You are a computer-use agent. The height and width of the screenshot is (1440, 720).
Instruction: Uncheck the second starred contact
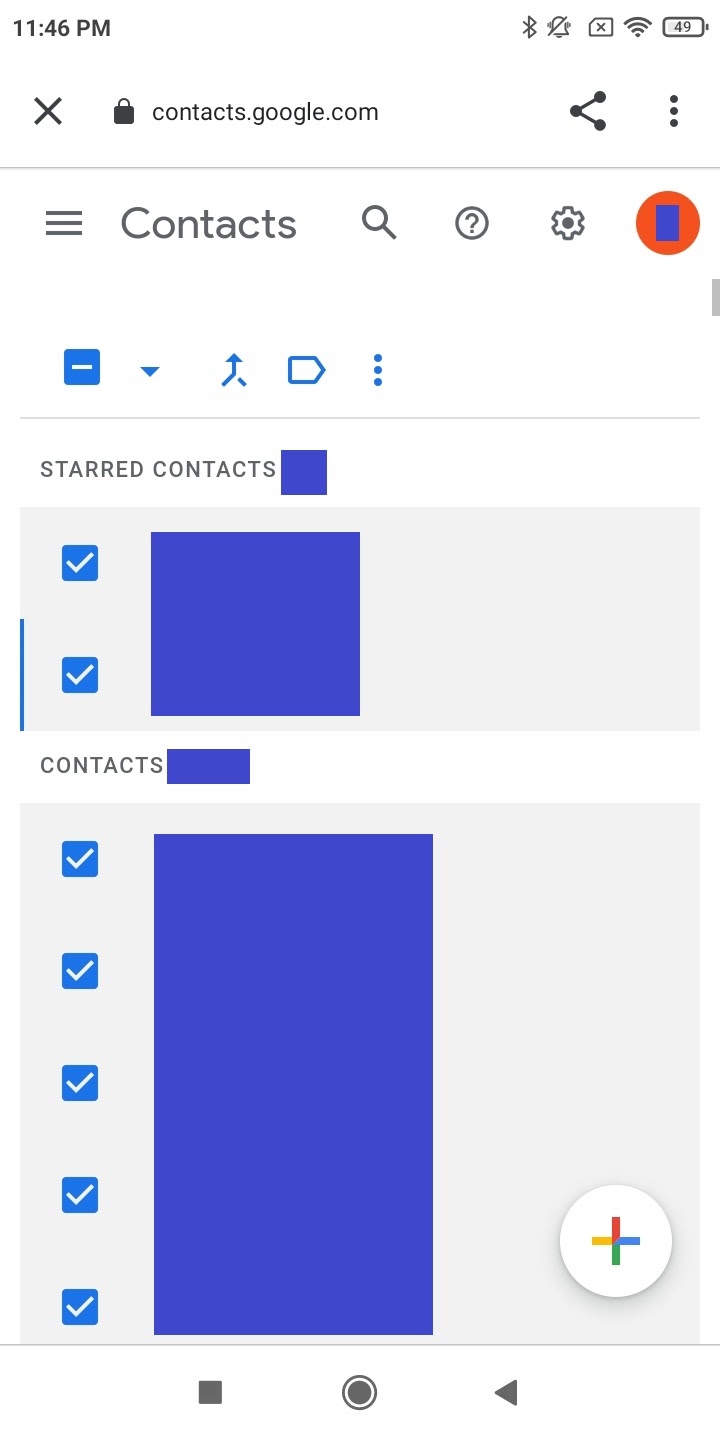80,675
